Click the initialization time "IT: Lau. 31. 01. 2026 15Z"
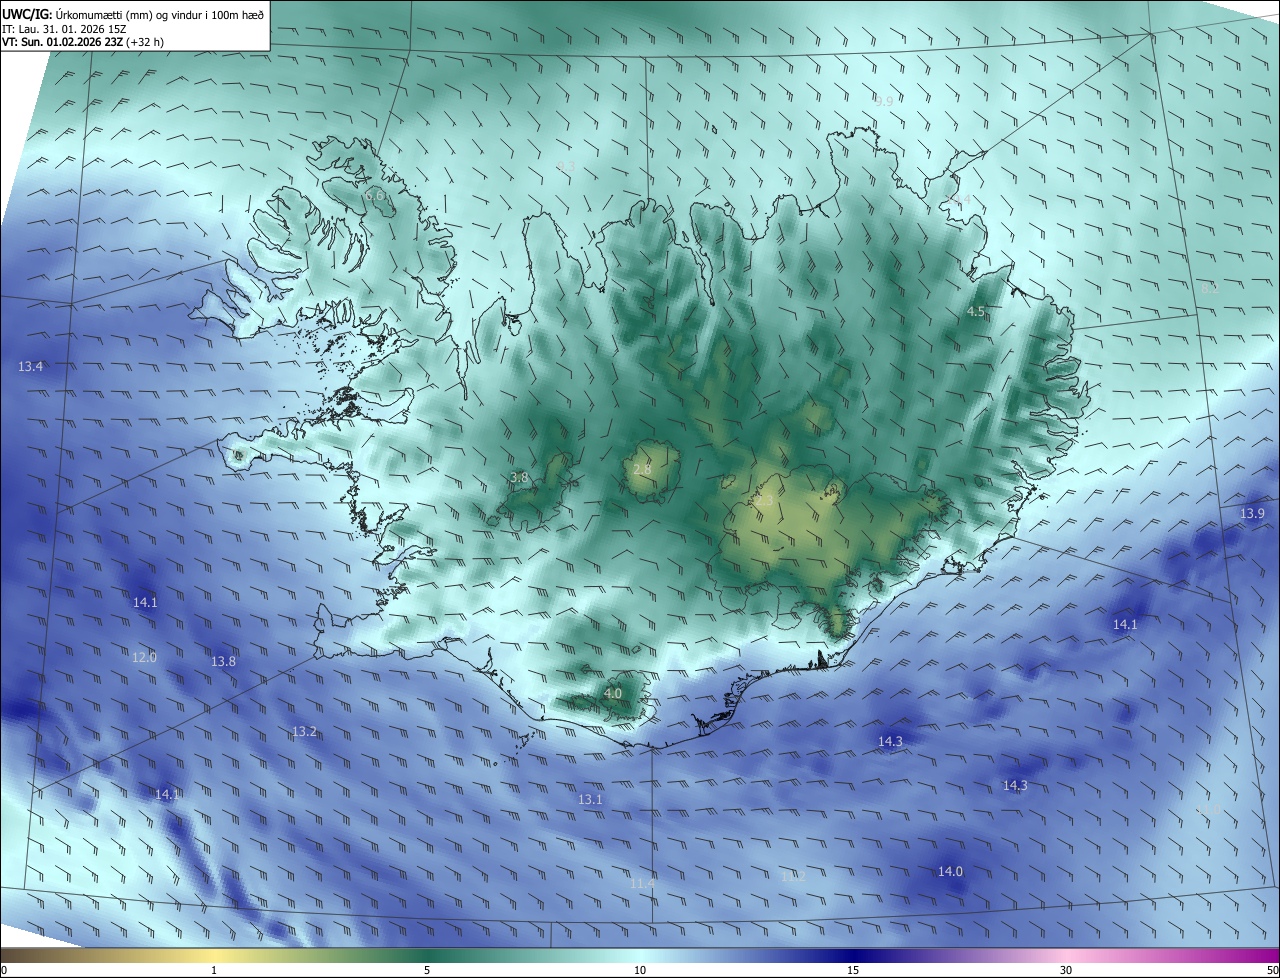Viewport: 1280px width, 978px height. (x=64, y=29)
